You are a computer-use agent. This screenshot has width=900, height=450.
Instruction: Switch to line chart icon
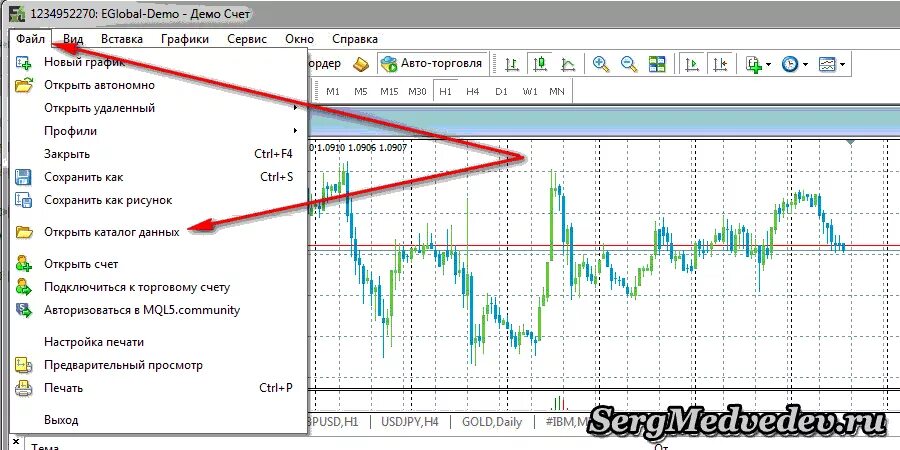(x=568, y=64)
